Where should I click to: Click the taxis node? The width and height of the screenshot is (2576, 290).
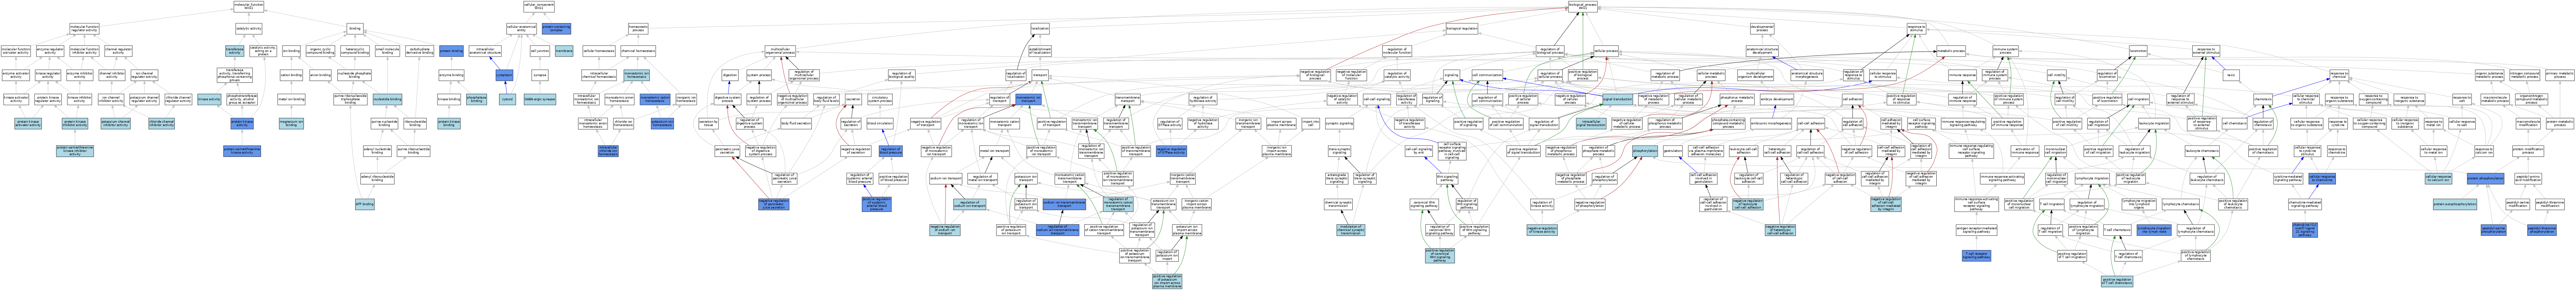click(2231, 75)
